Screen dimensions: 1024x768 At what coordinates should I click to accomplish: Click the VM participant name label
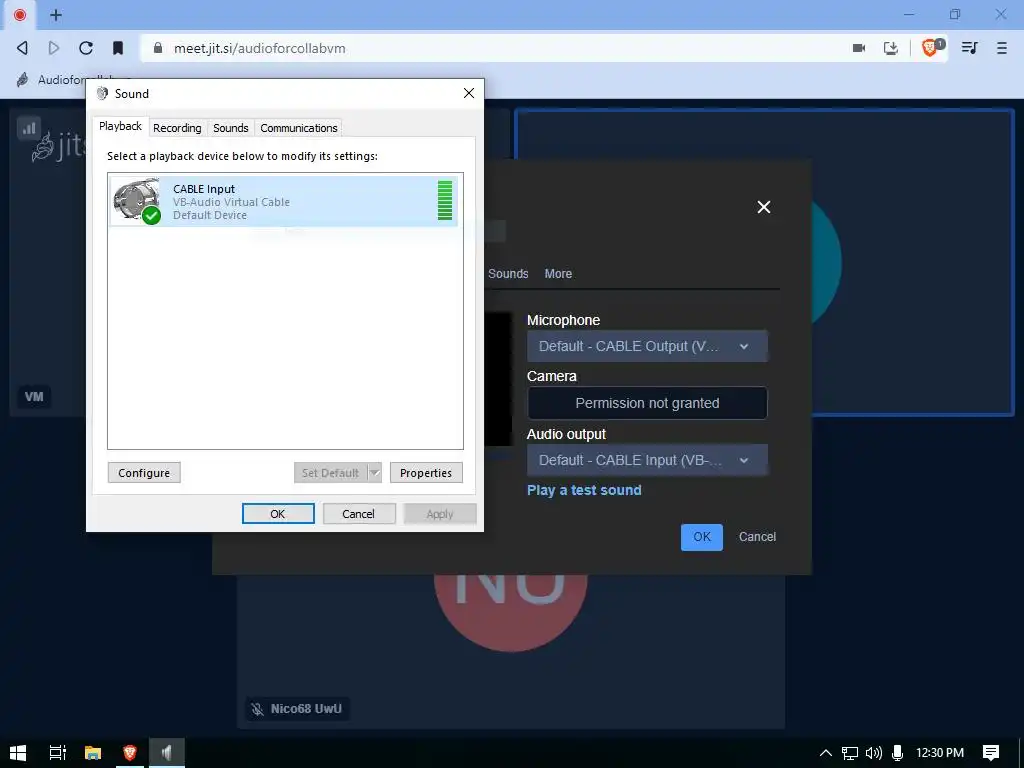pyautogui.click(x=34, y=396)
